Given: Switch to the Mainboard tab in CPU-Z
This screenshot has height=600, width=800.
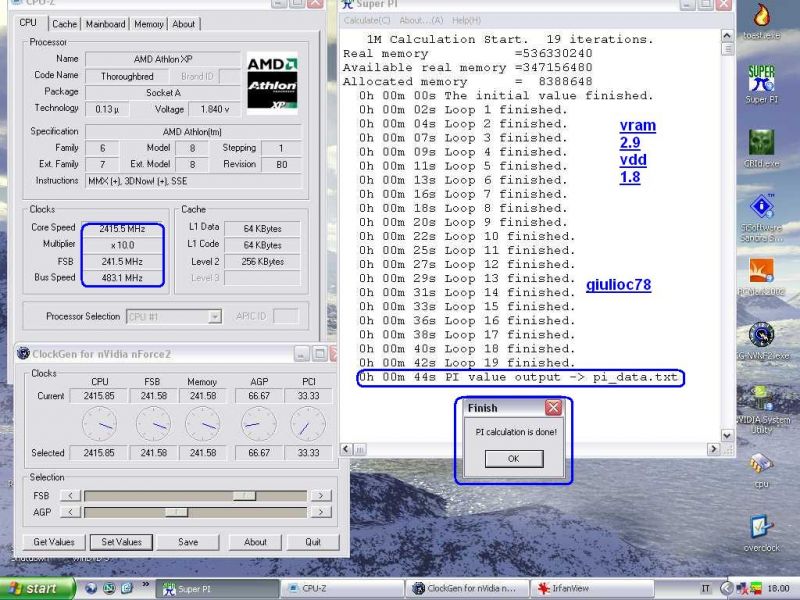Looking at the screenshot, I should (105, 24).
